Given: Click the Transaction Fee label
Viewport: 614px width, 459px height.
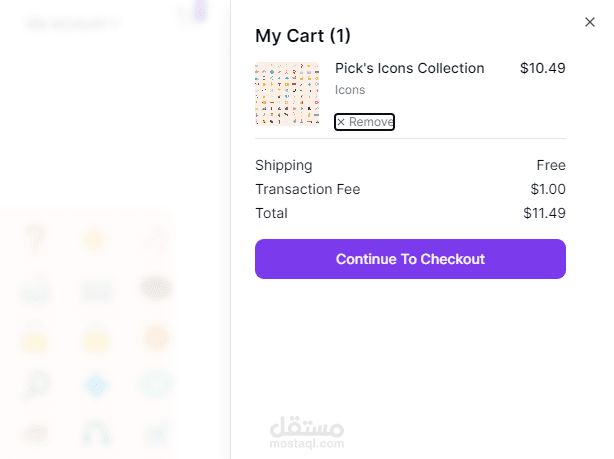Looking at the screenshot, I should (307, 189).
